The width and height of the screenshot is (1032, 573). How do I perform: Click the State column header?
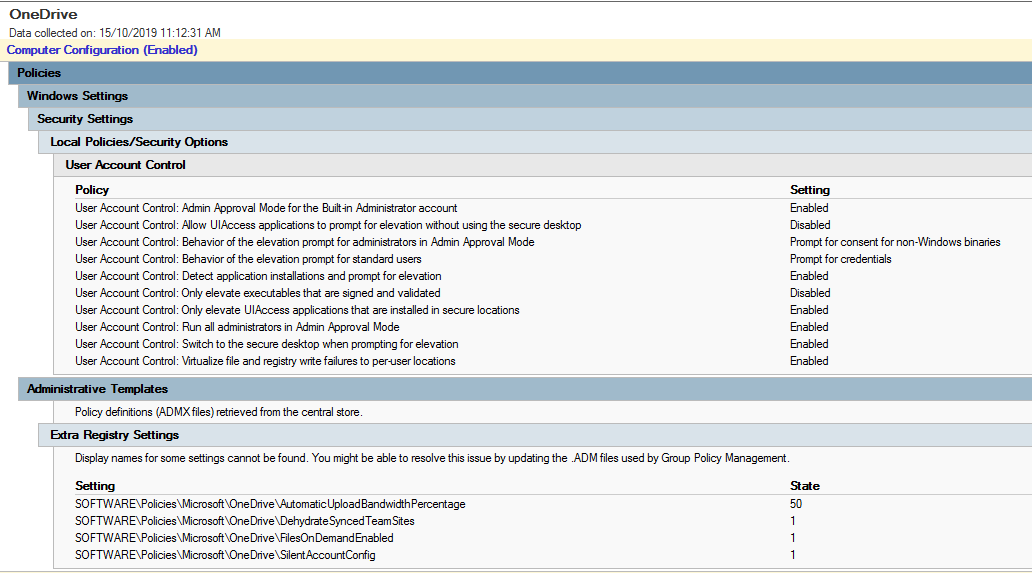[804, 486]
